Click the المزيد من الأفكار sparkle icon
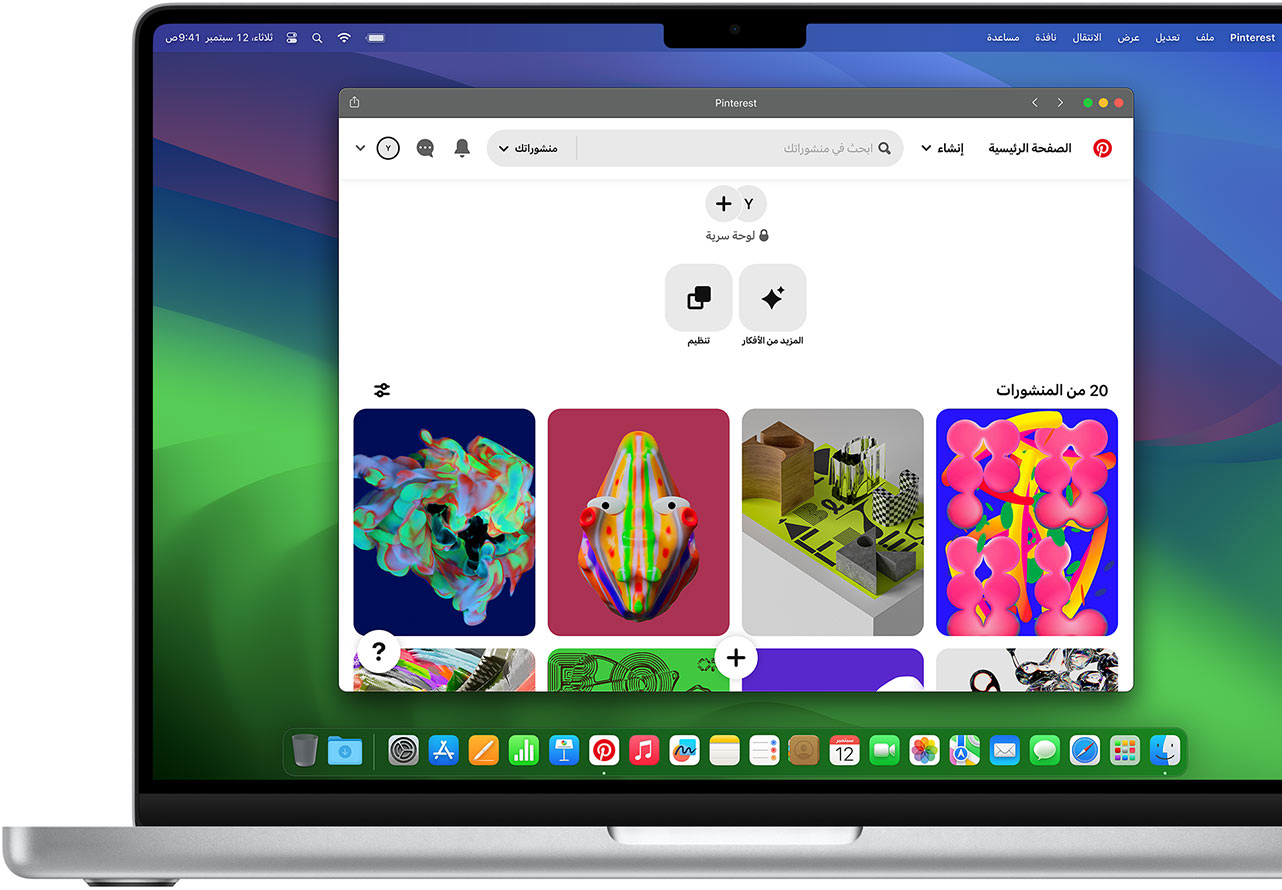Image resolution: width=1282 pixels, height=890 pixels. [772, 298]
